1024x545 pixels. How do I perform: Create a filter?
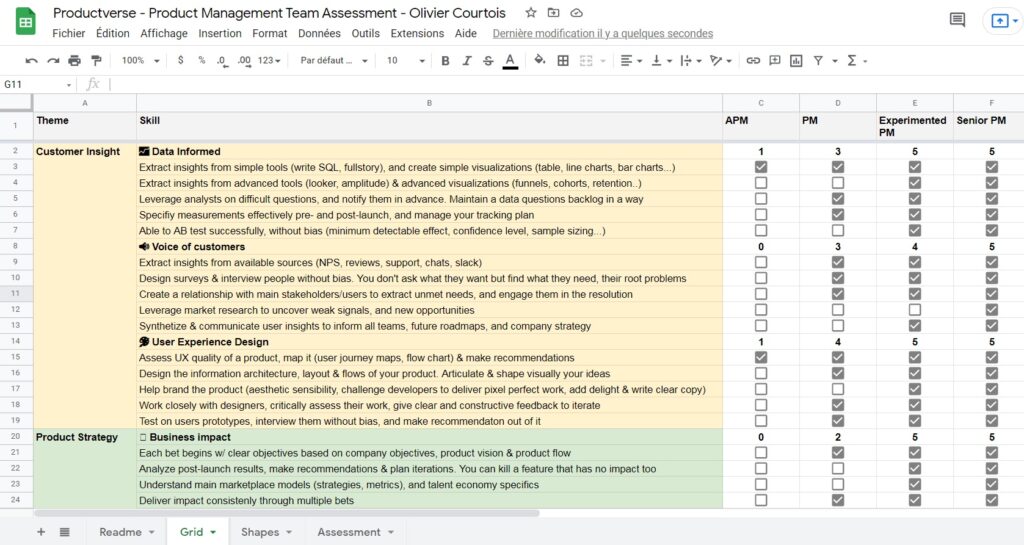[x=818, y=61]
